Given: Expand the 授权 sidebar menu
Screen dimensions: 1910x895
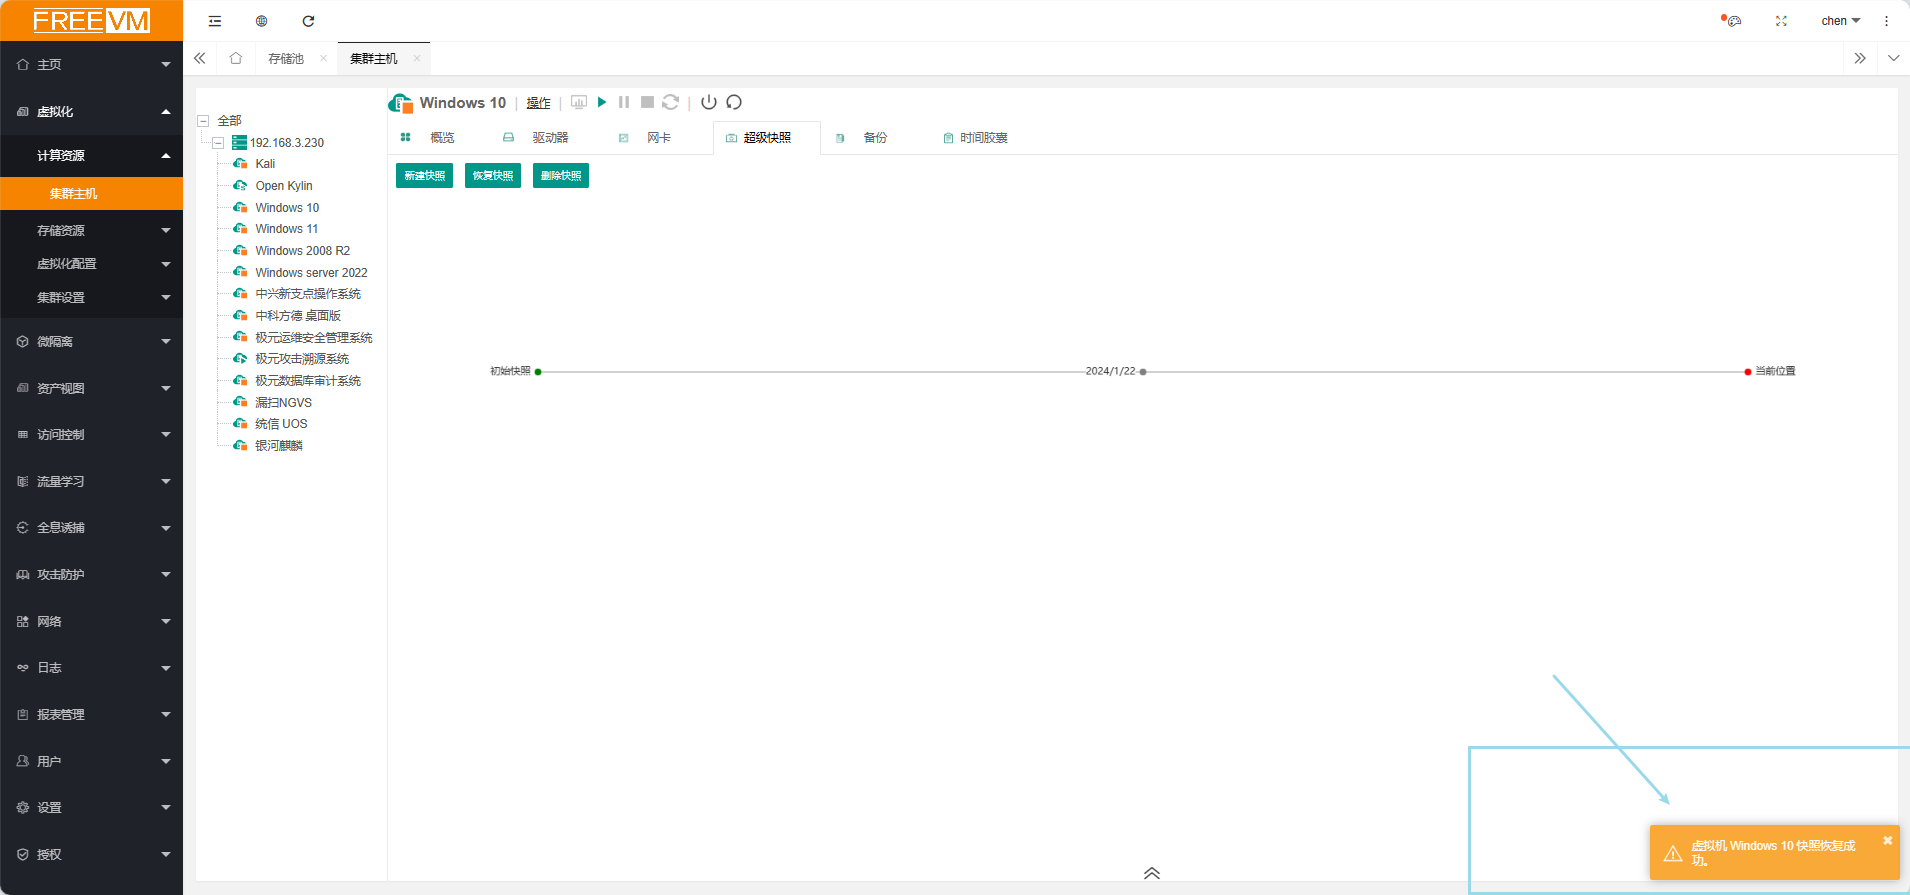Looking at the screenshot, I should click(x=92, y=855).
